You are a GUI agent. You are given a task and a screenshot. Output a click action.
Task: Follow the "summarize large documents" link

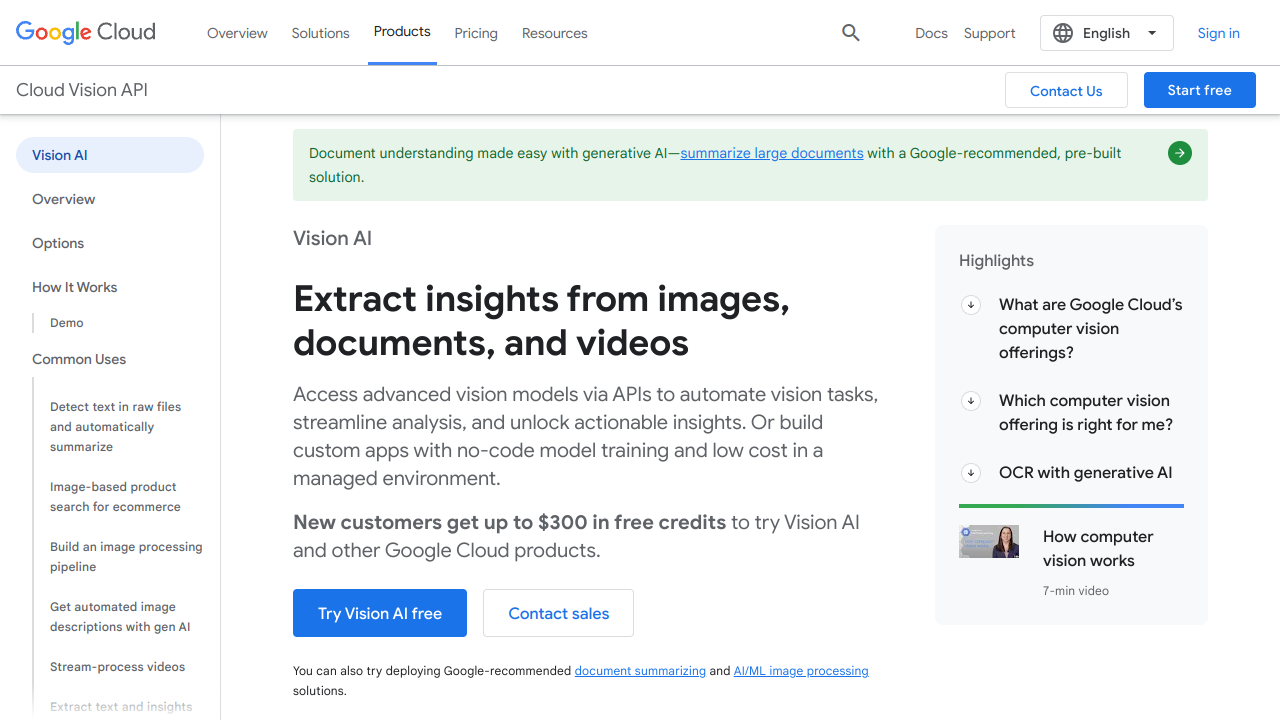point(772,153)
